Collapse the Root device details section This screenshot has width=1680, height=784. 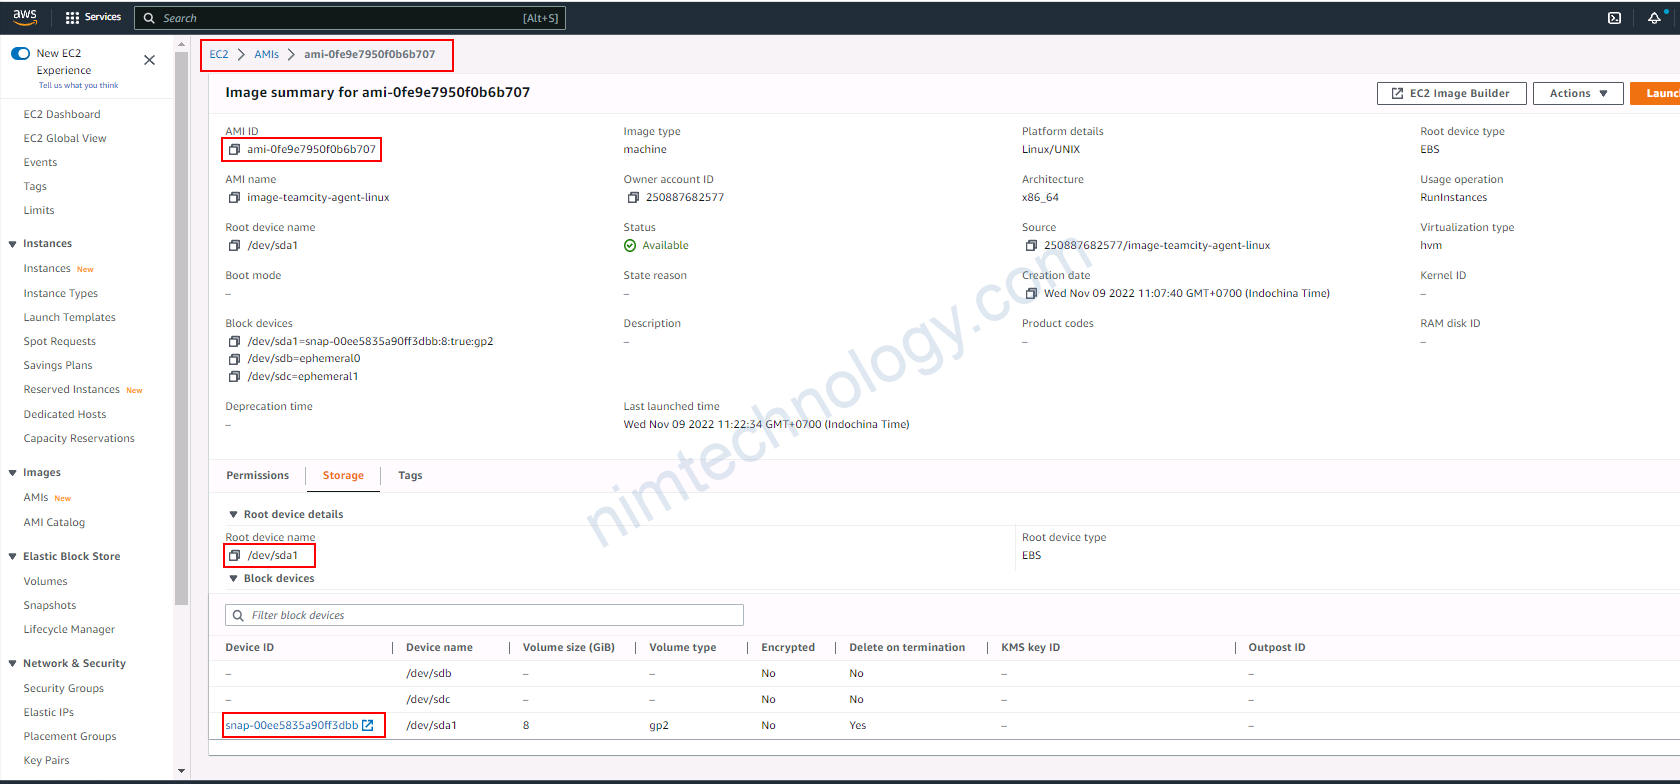pyautogui.click(x=233, y=514)
